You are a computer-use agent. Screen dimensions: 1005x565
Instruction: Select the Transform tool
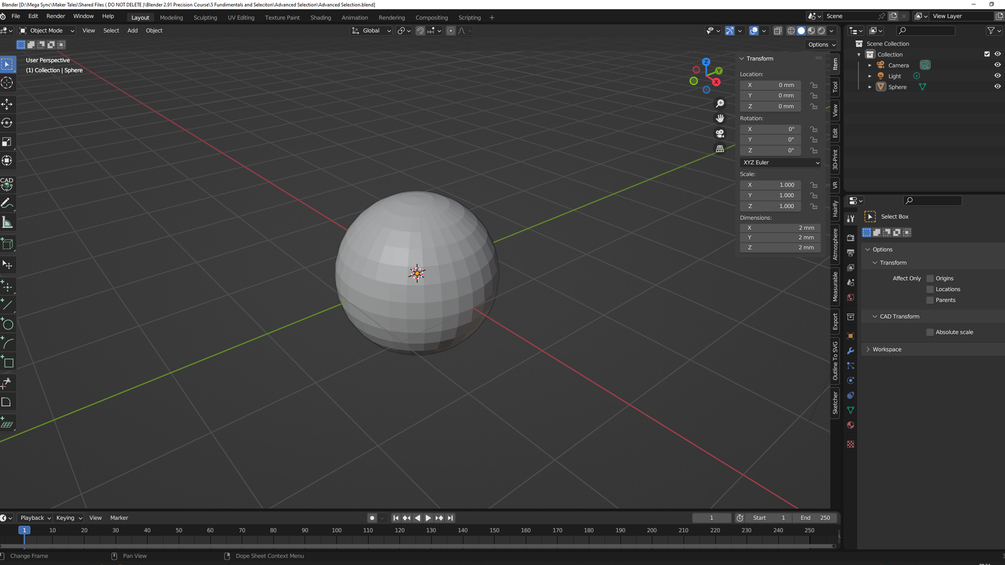click(x=7, y=160)
